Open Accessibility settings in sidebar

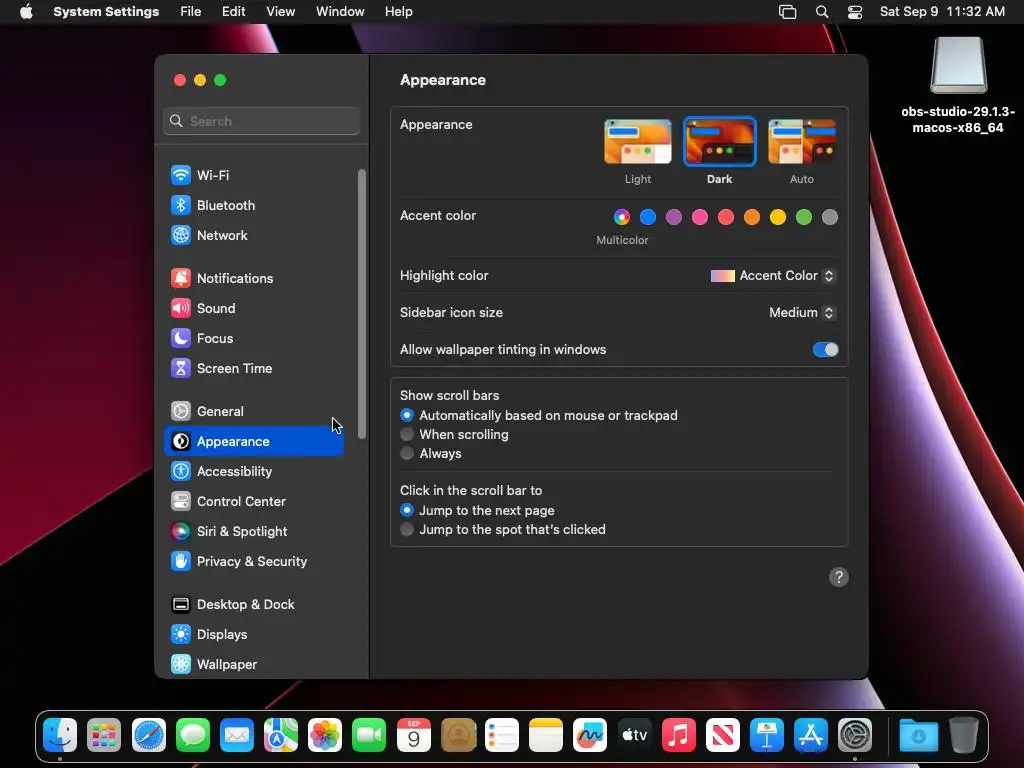[x=253, y=472]
